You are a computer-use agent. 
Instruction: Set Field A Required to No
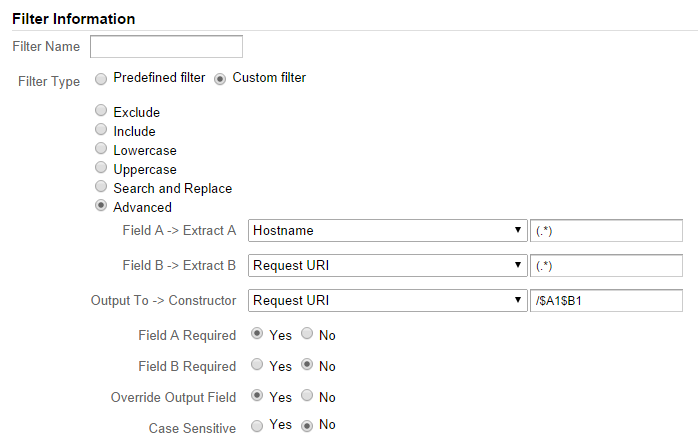tap(307, 335)
